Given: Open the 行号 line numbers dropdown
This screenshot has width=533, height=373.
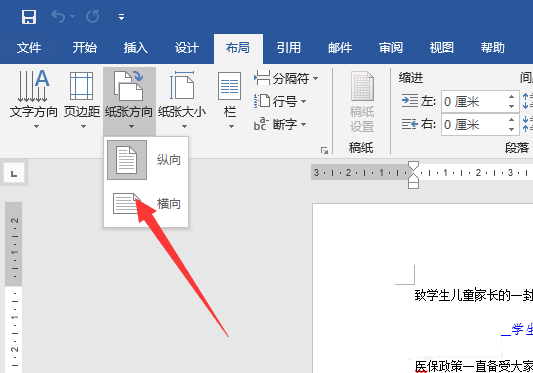Looking at the screenshot, I should 280,101.
